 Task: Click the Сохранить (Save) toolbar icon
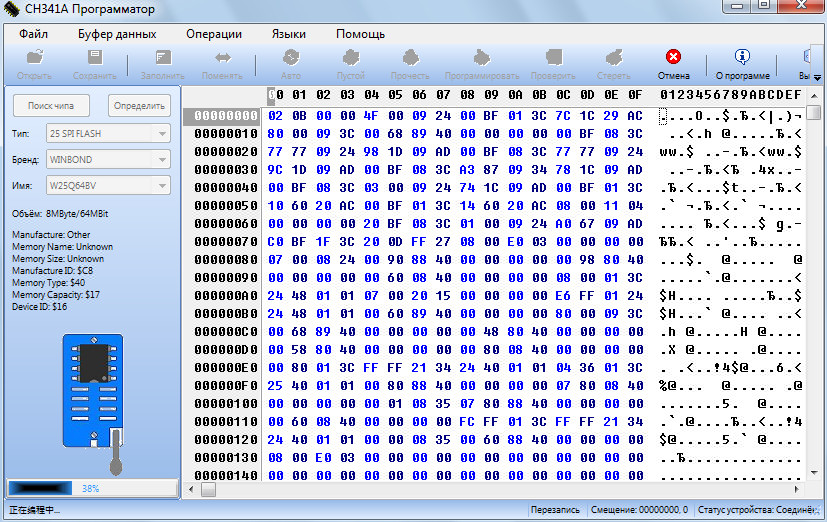(95, 57)
